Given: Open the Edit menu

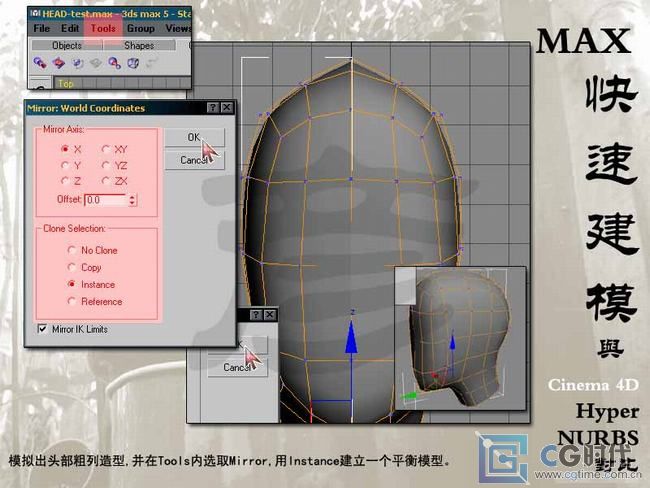Looking at the screenshot, I should coord(70,28).
